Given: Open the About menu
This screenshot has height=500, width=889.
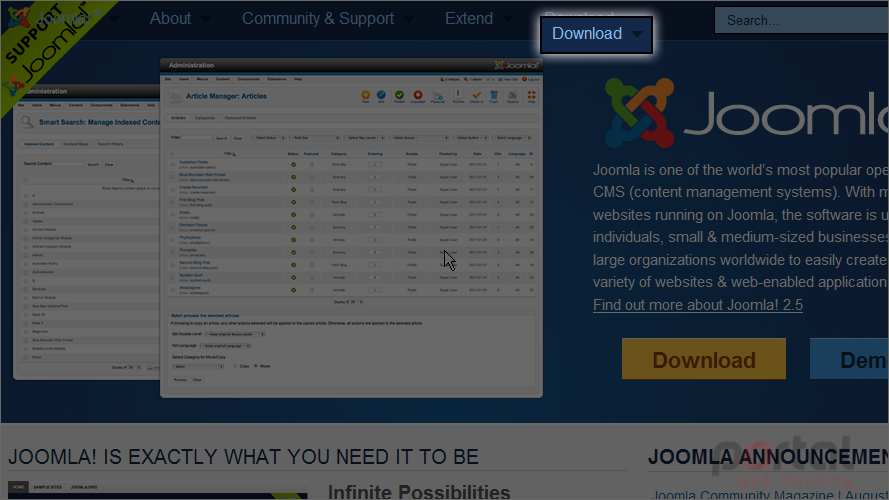Looking at the screenshot, I should tap(170, 19).
